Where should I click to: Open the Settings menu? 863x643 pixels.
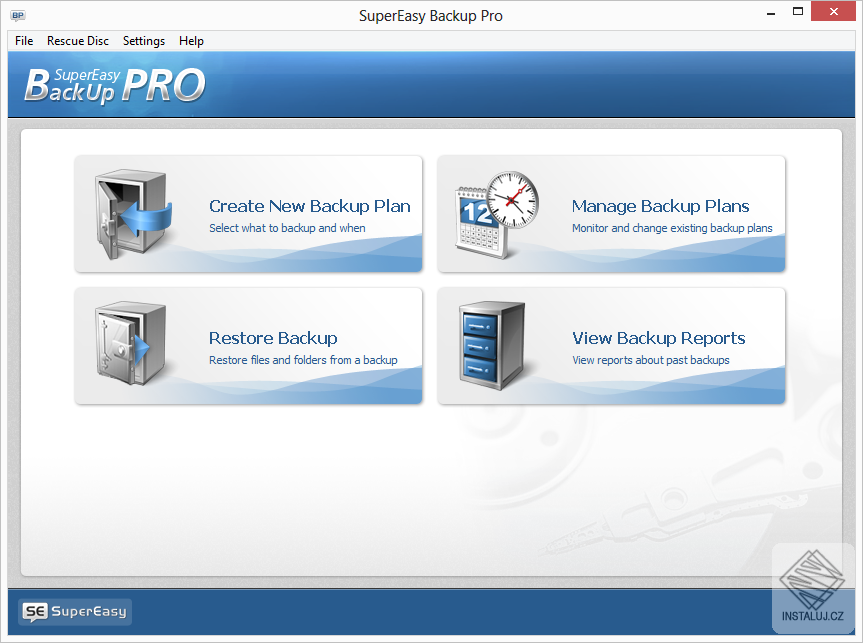(143, 41)
